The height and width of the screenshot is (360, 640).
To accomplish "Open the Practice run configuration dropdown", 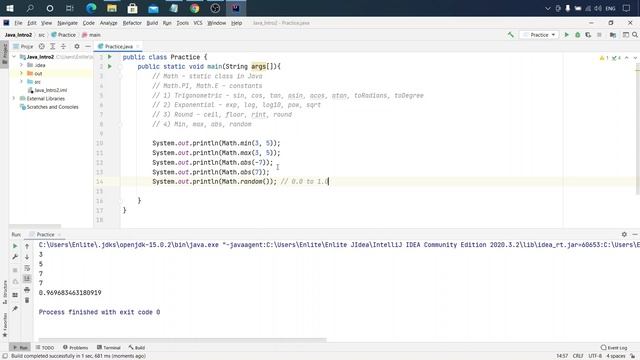I will tap(539, 35).
